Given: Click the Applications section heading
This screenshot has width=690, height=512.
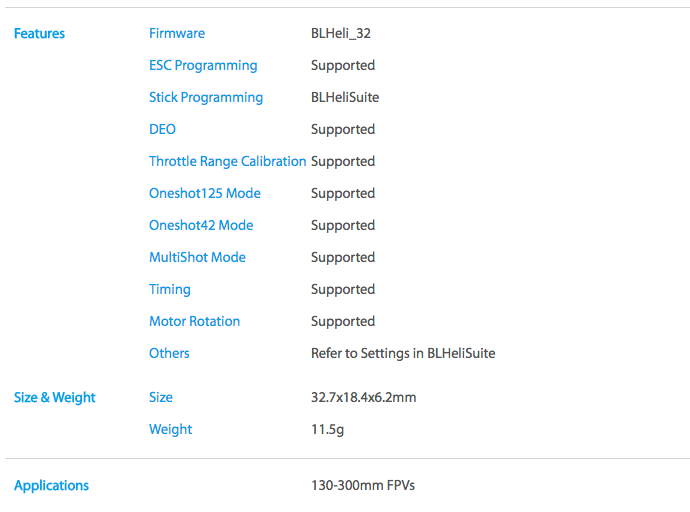Looking at the screenshot, I should click(51, 486).
